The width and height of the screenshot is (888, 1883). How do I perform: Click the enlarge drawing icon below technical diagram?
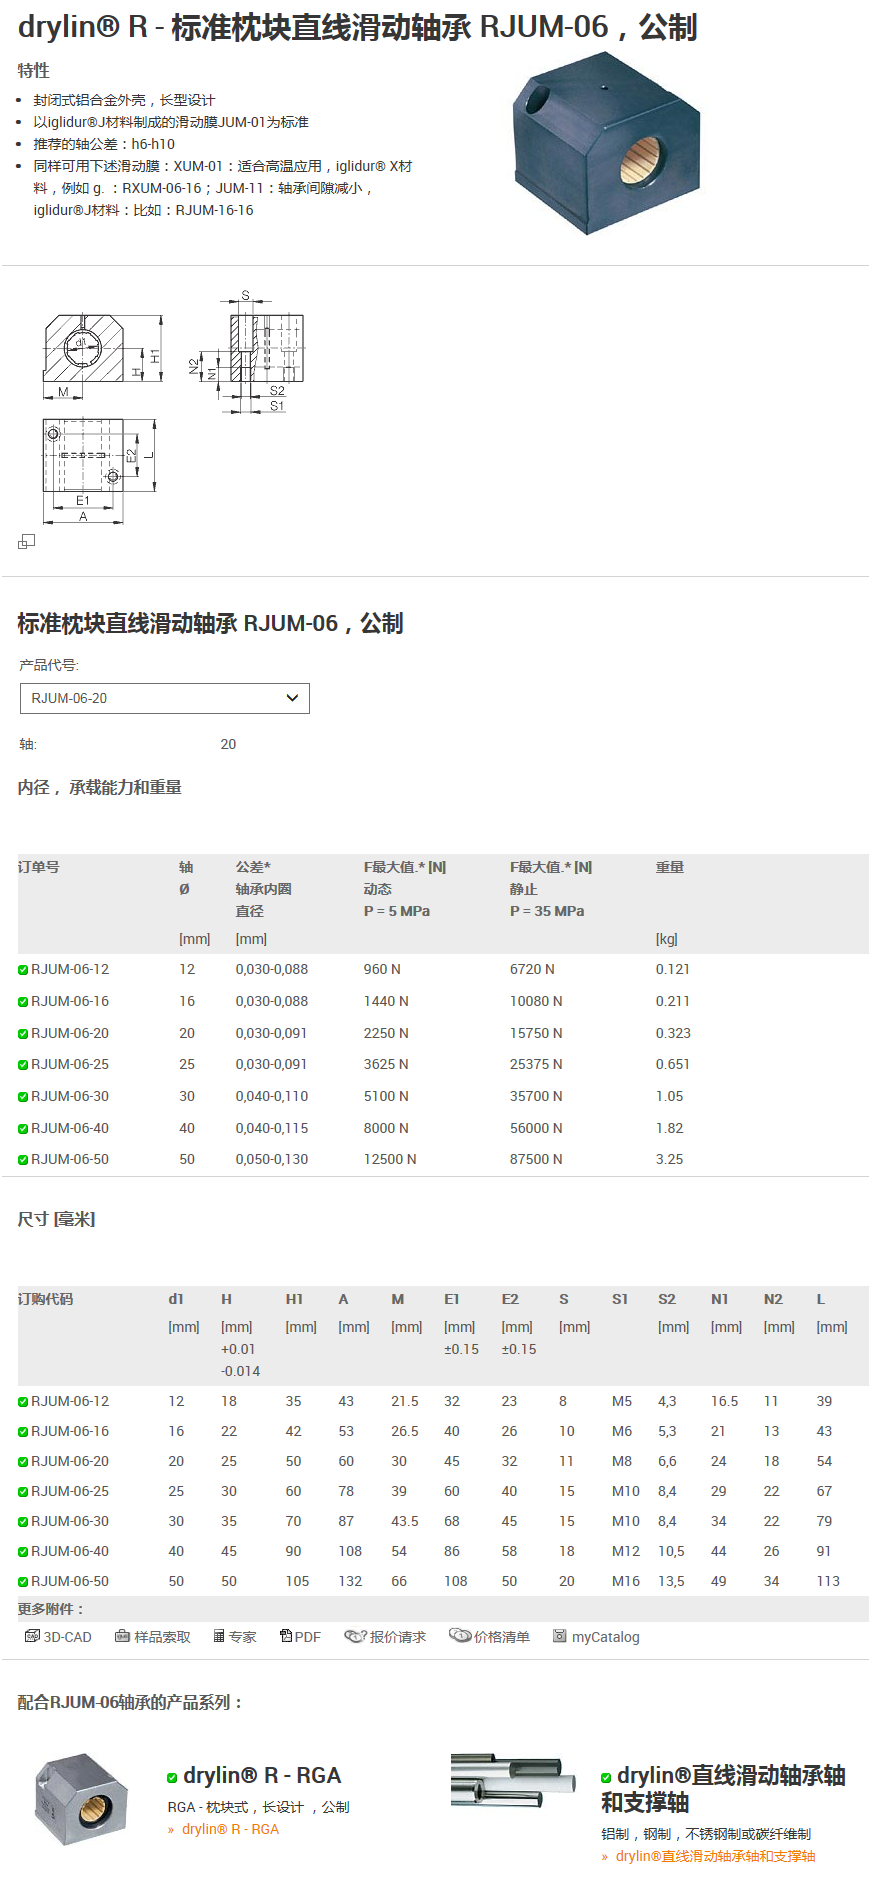pyautogui.click(x=26, y=541)
